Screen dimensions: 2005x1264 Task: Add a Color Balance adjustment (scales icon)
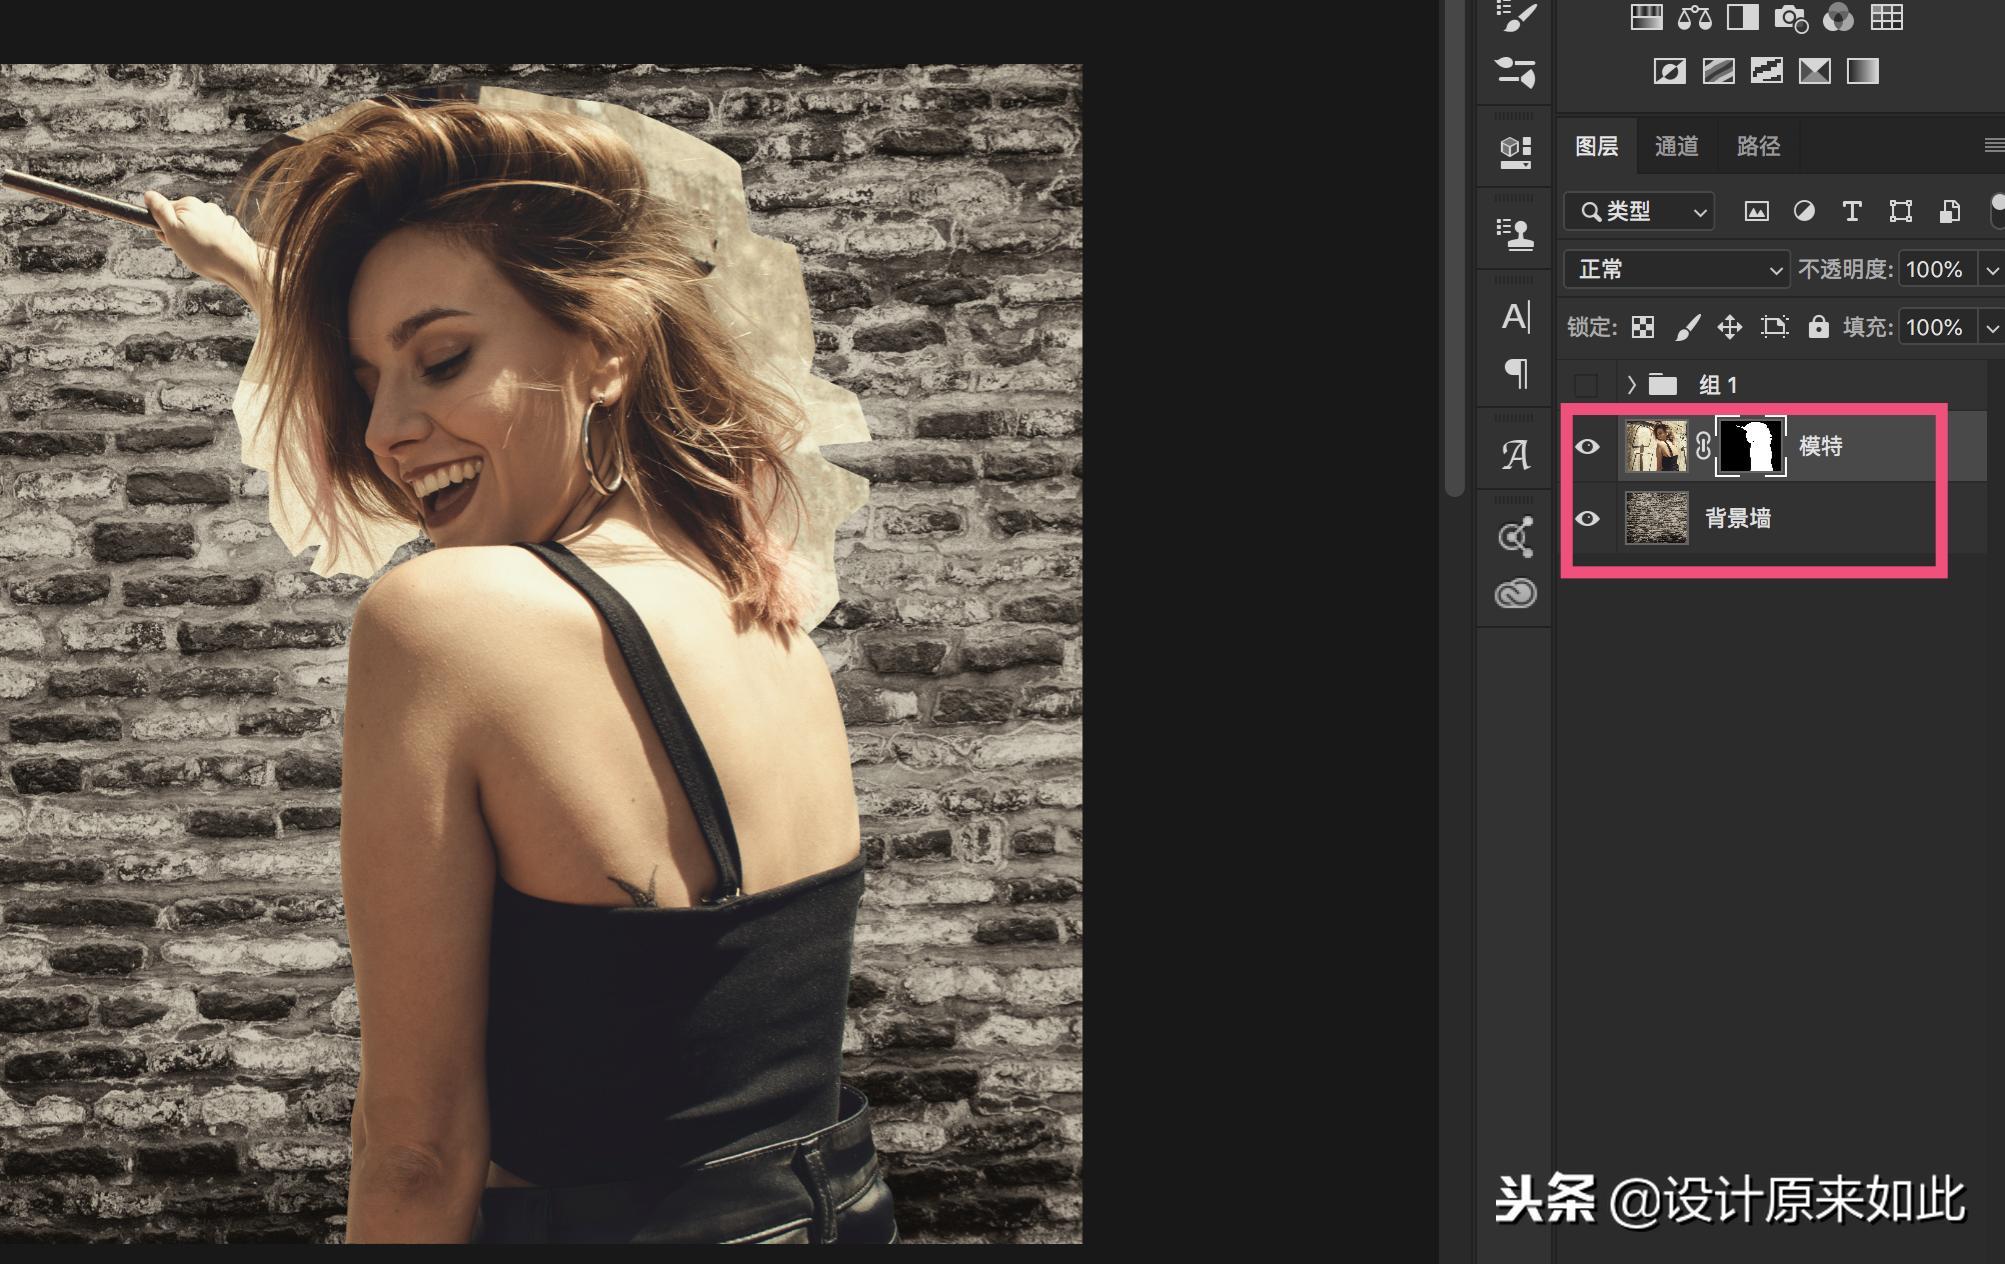[1694, 18]
